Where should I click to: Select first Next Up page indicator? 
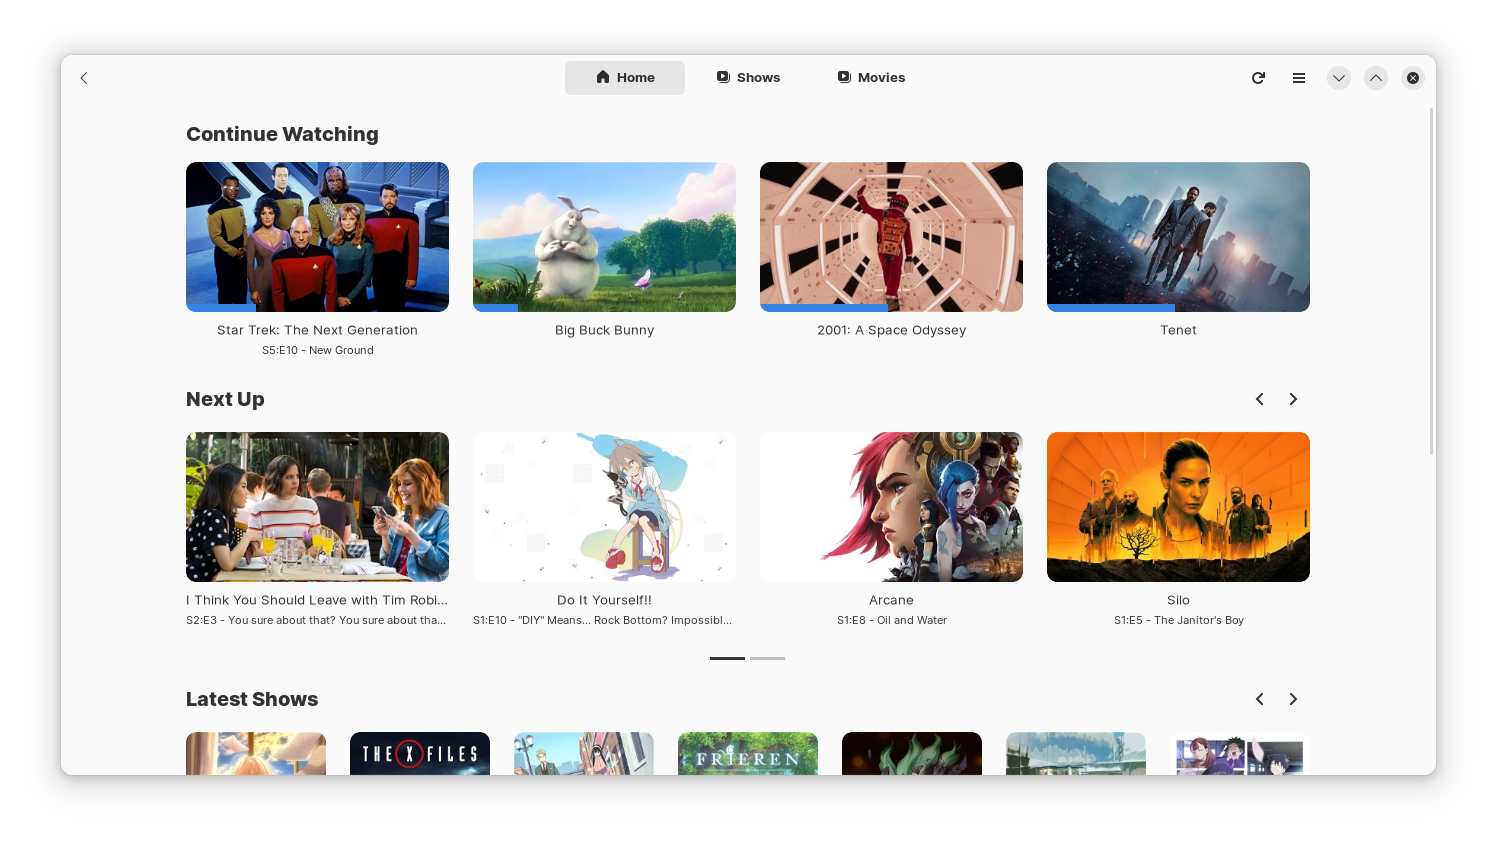pyautogui.click(x=727, y=658)
